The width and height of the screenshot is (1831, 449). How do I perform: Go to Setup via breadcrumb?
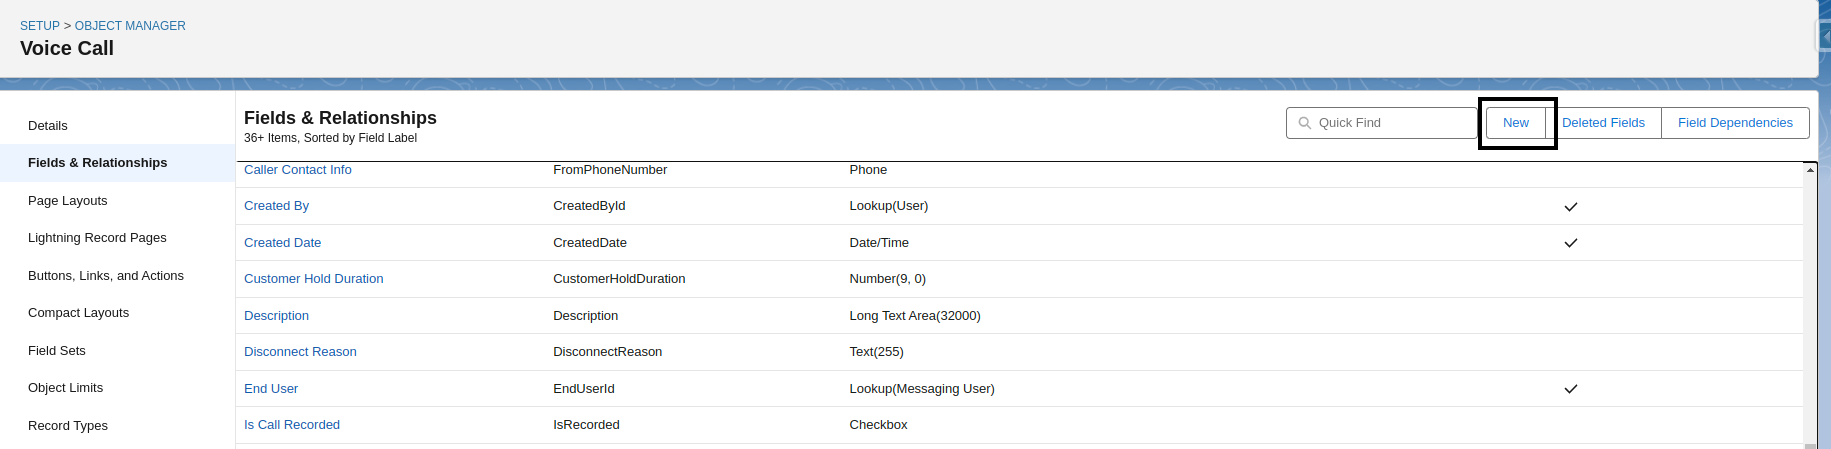click(x=40, y=26)
